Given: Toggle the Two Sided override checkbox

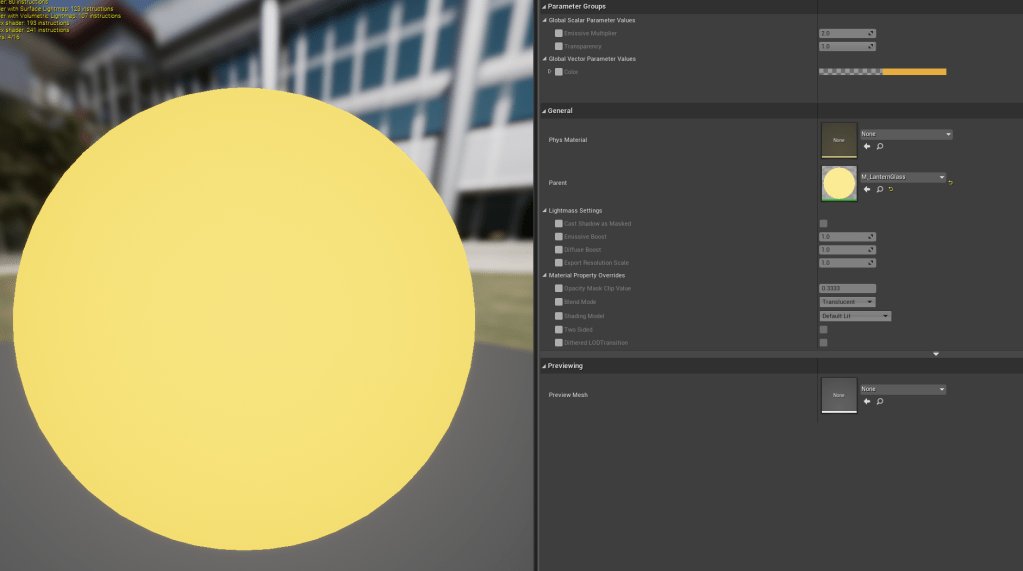Looking at the screenshot, I should (559, 329).
